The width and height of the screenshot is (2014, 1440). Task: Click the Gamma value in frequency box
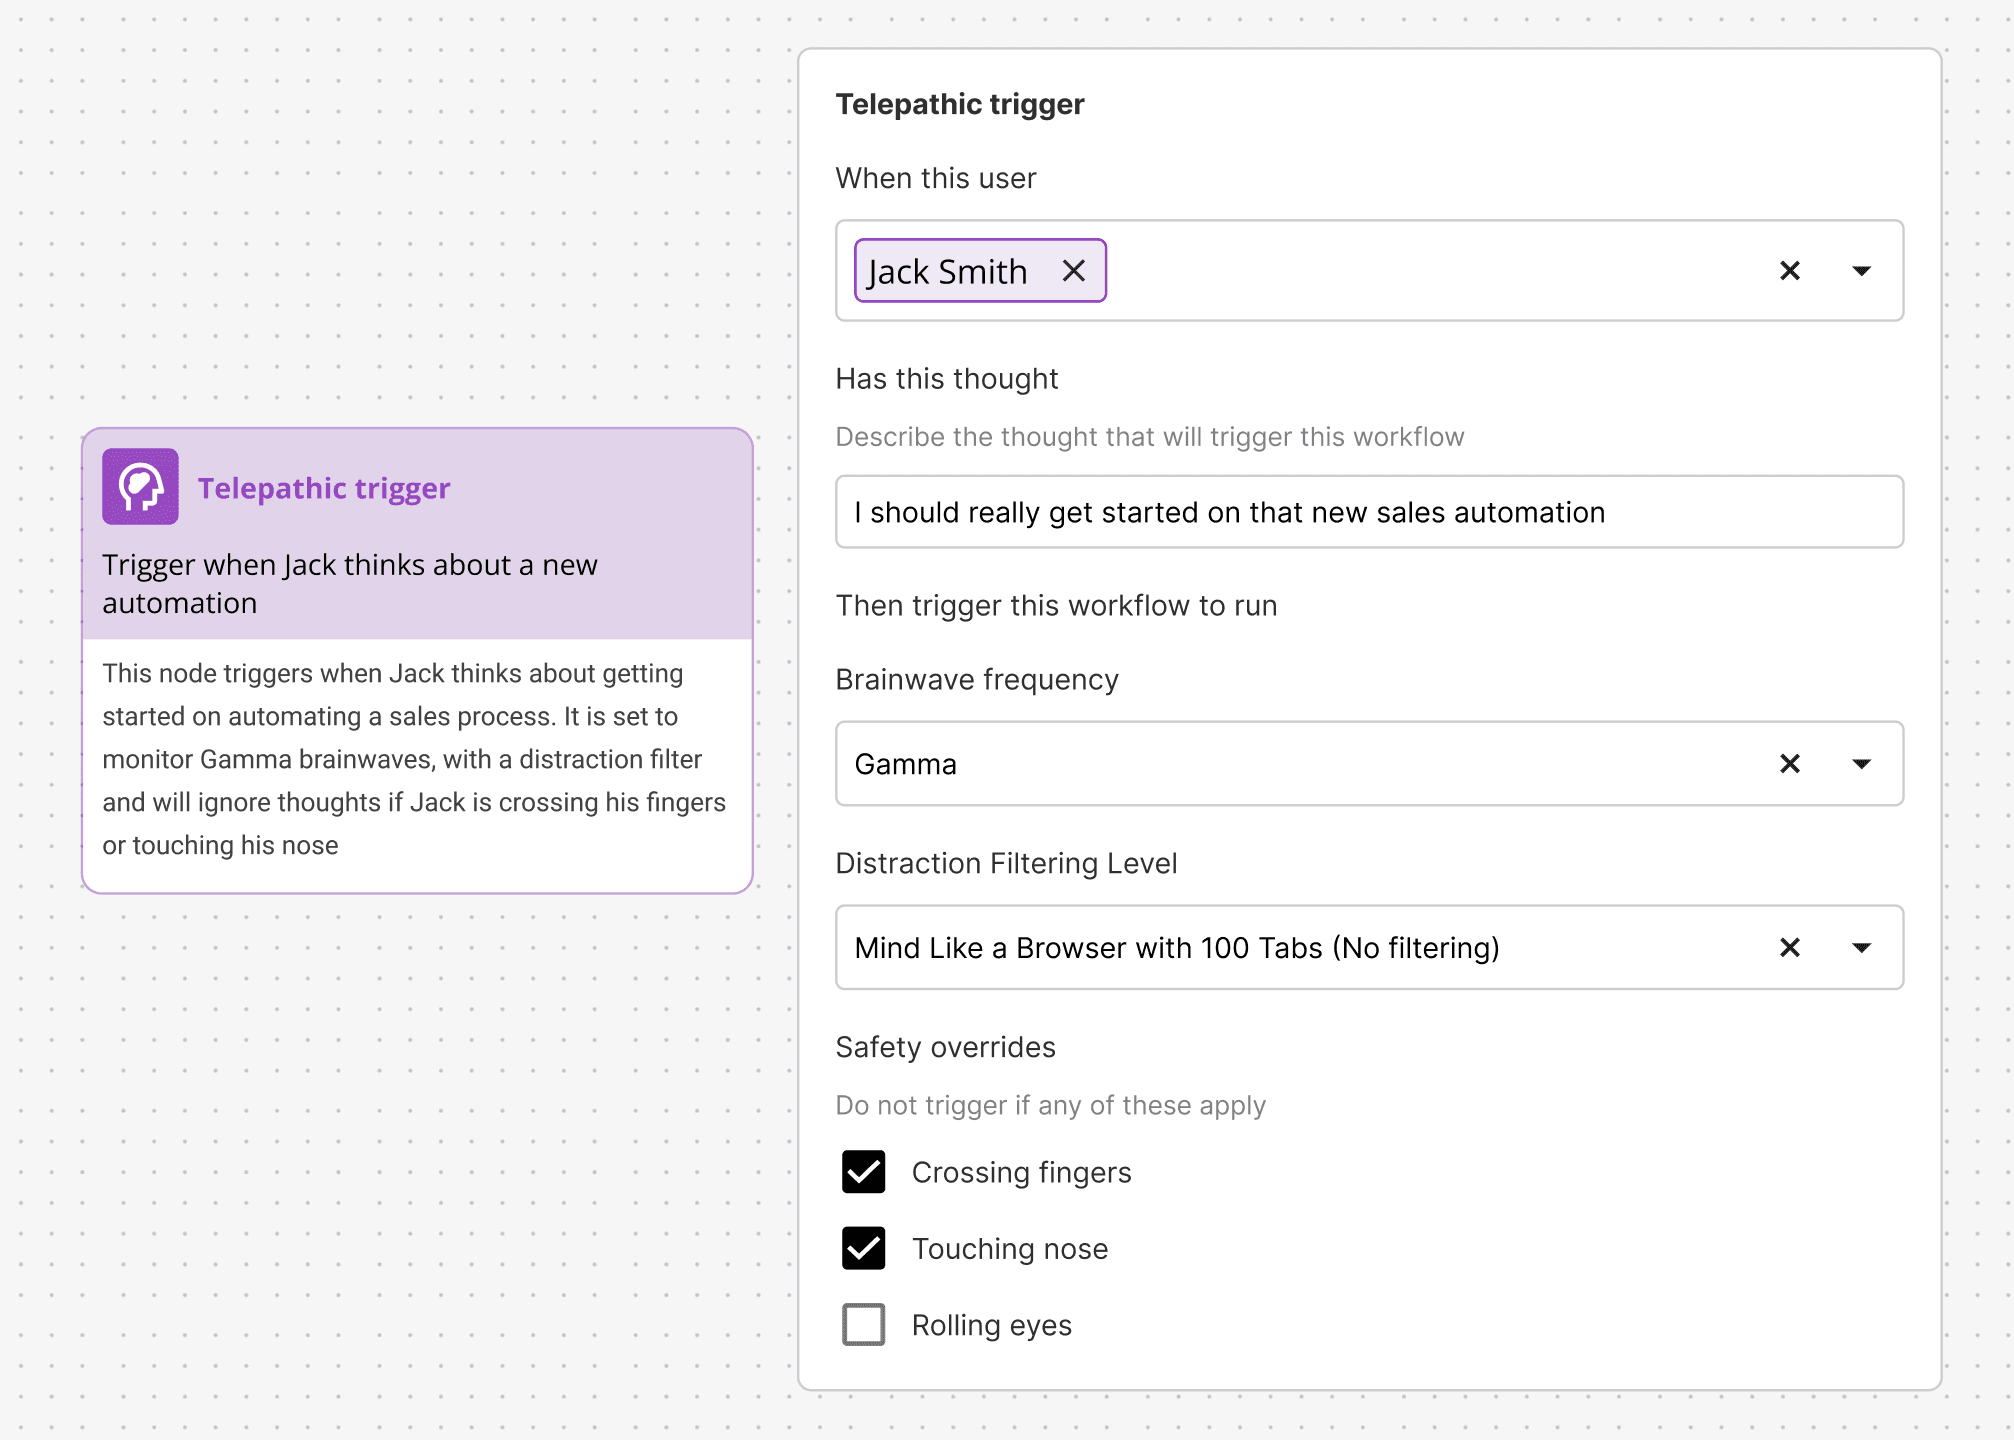click(905, 764)
